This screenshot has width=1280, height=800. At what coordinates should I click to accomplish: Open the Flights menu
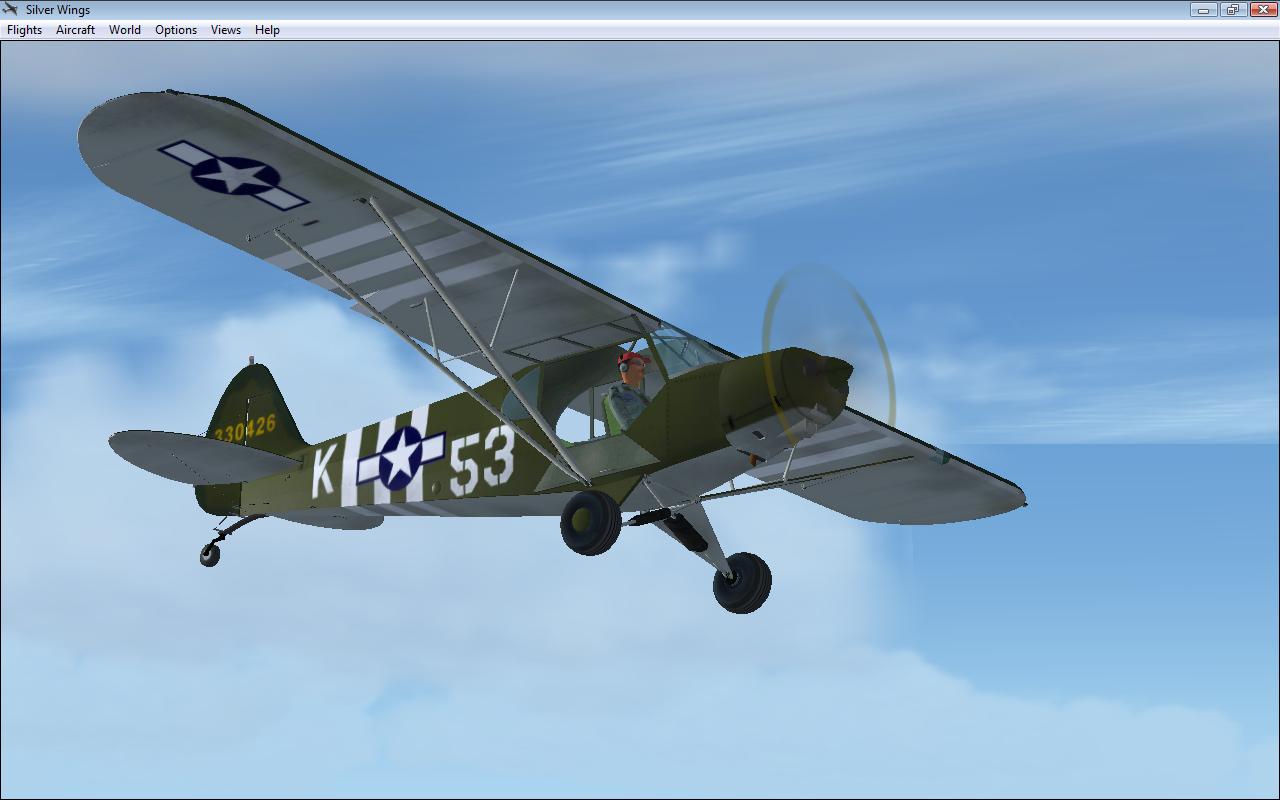click(25, 30)
